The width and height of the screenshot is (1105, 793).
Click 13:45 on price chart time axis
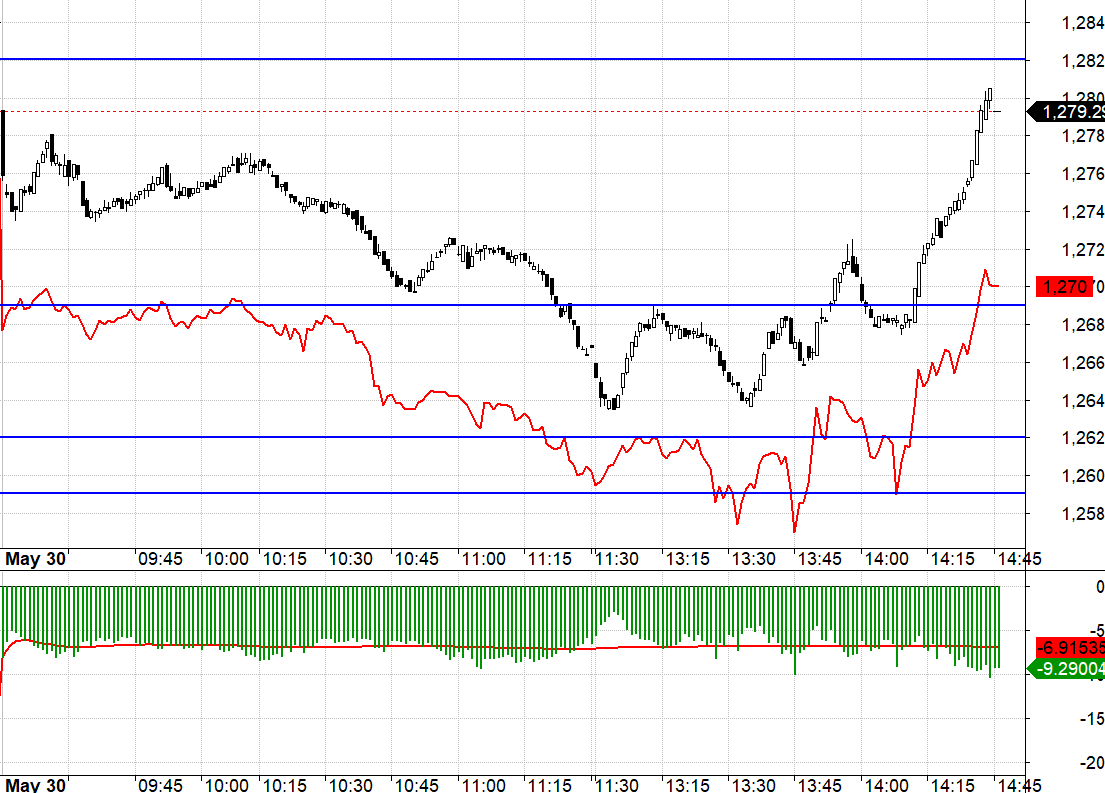click(820, 559)
